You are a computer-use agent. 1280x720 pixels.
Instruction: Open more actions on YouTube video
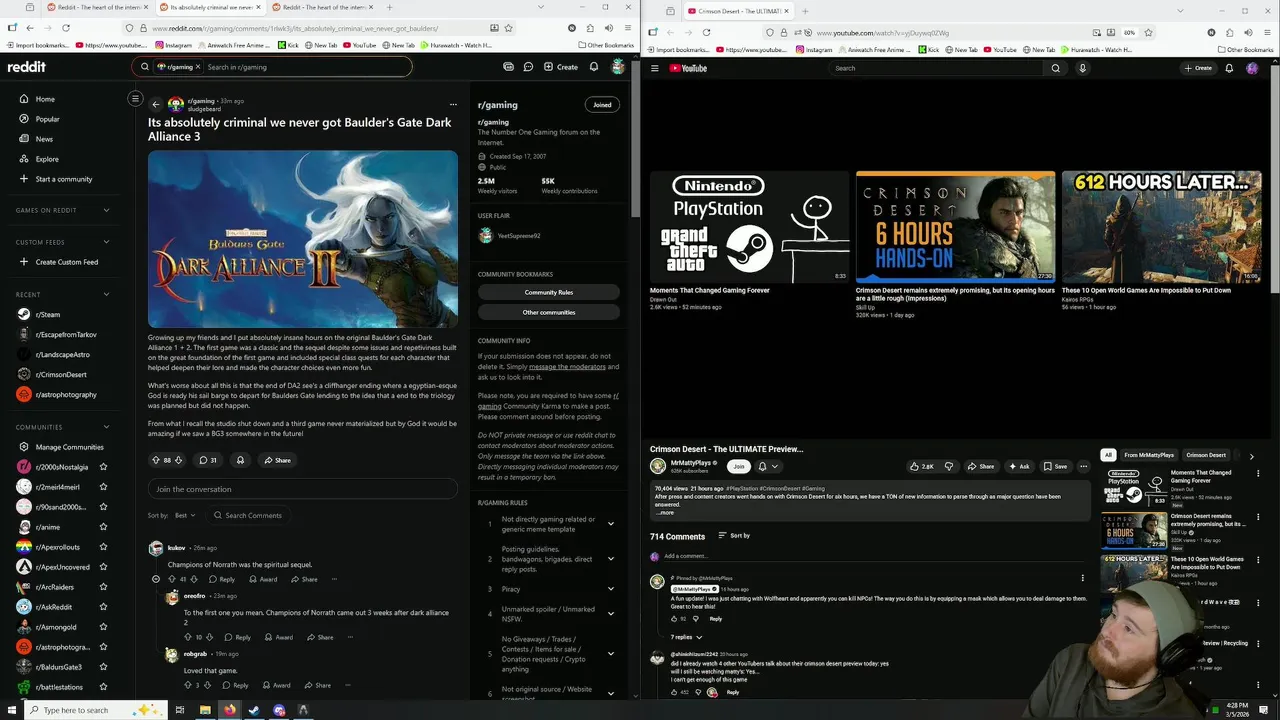1082,466
